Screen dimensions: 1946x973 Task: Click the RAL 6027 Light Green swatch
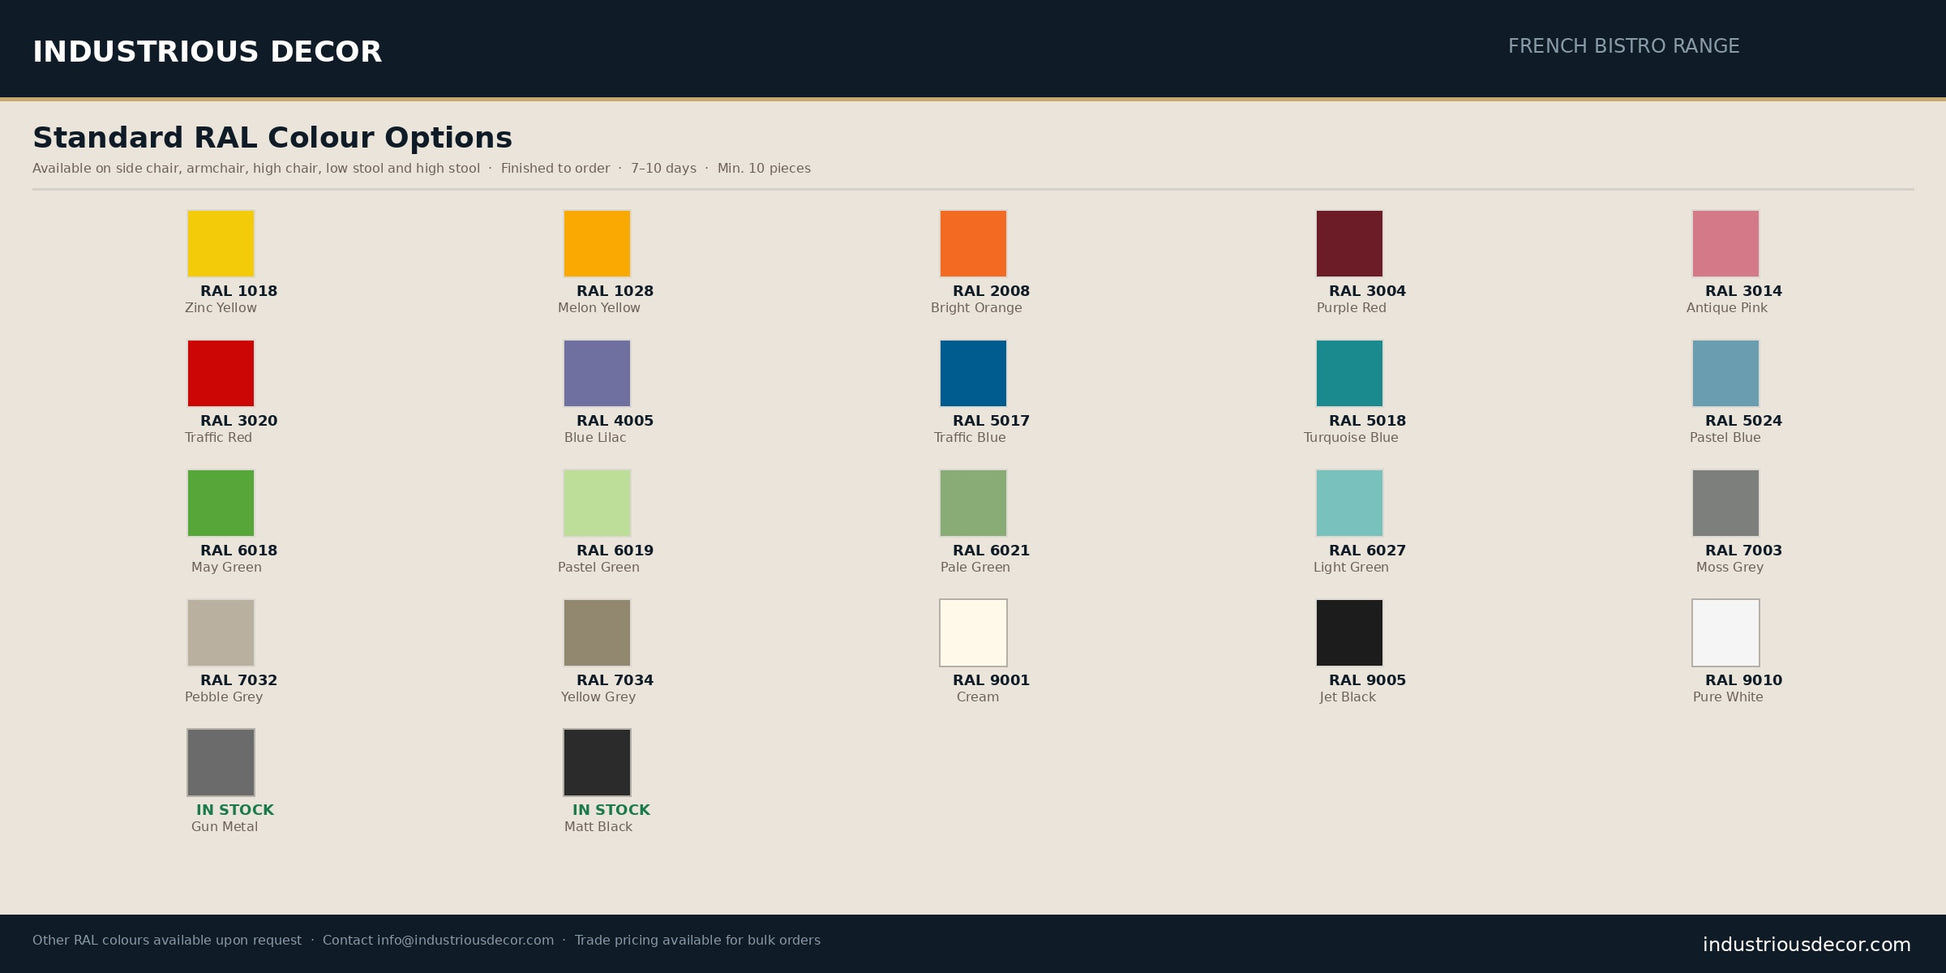1349,503
